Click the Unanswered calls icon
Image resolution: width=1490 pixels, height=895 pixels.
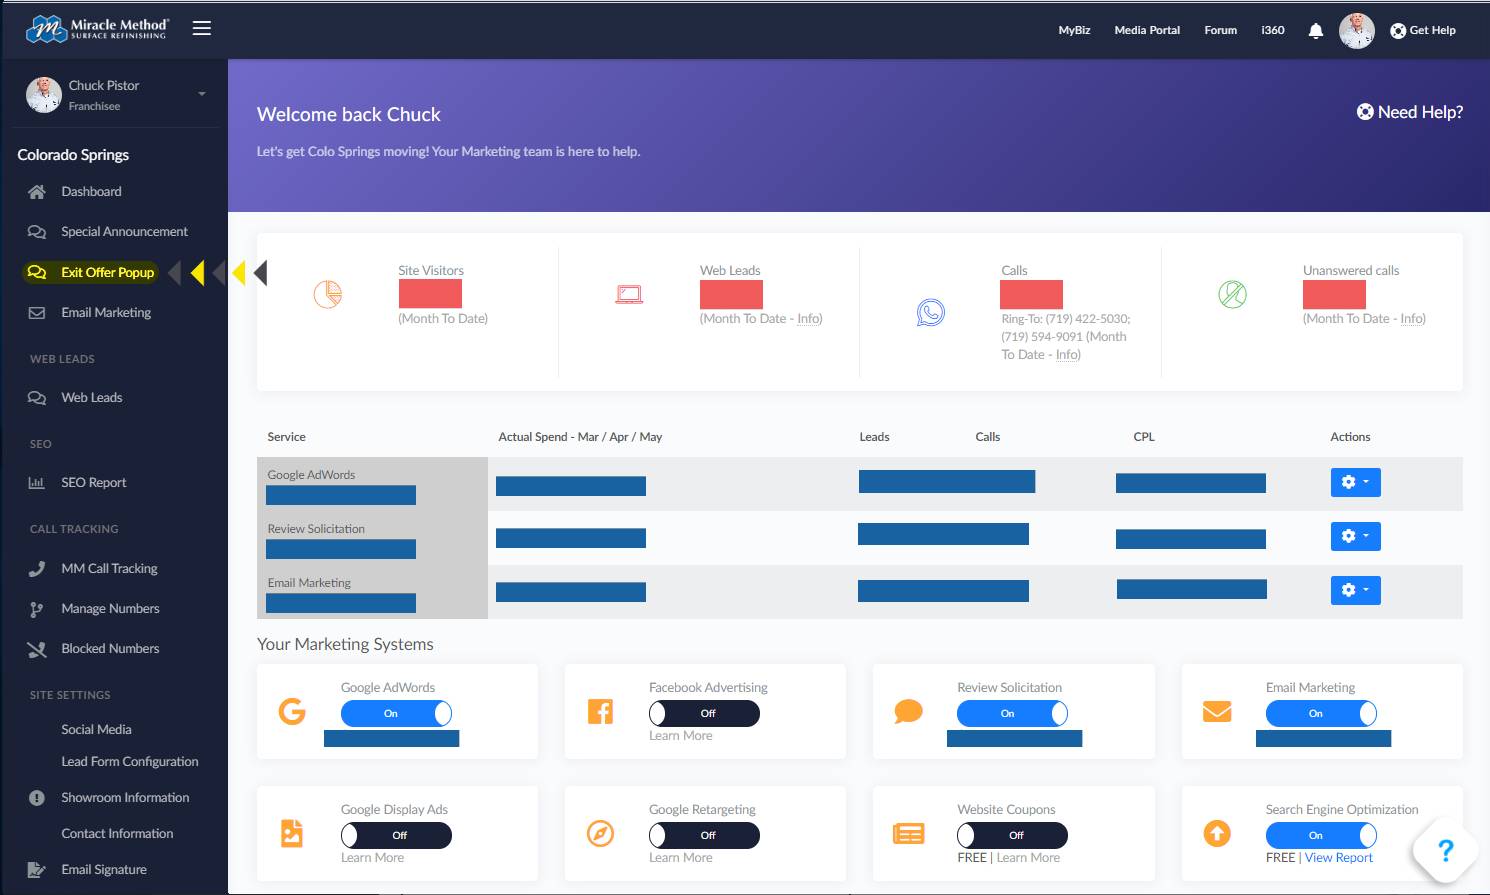[x=1232, y=294]
